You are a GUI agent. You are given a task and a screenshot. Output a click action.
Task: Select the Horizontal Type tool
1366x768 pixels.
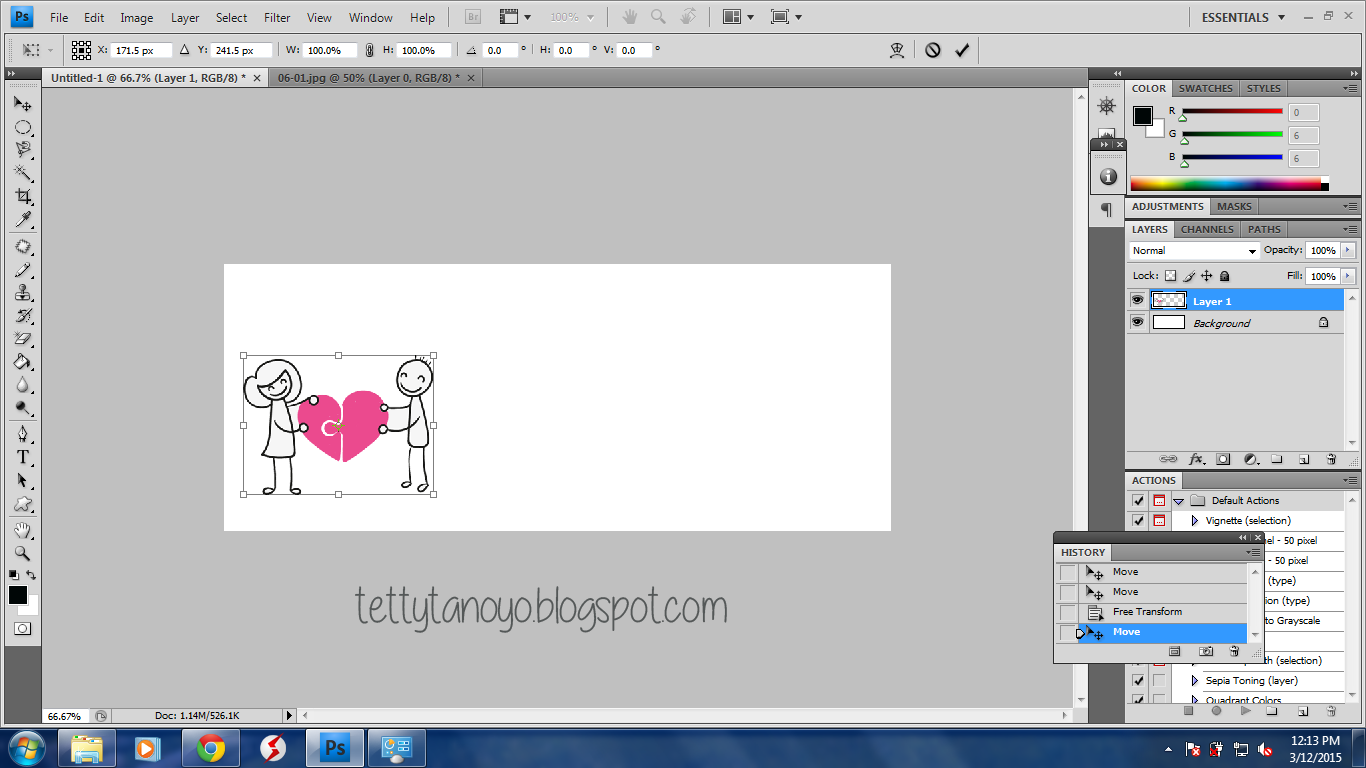point(22,457)
